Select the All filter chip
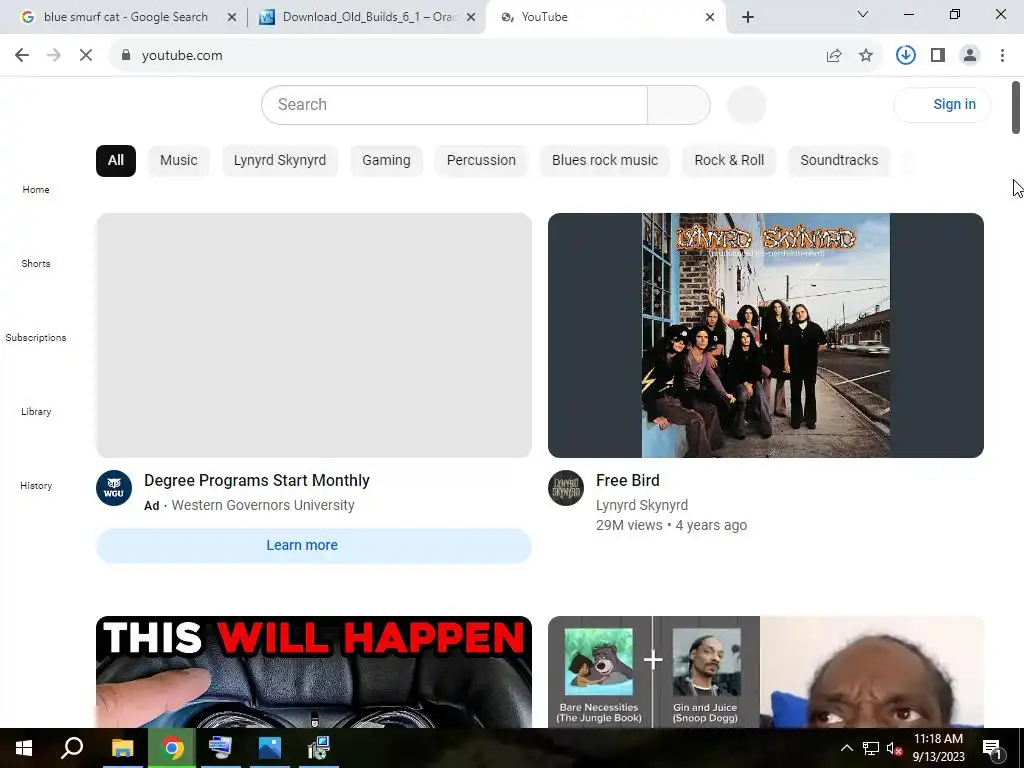The height and width of the screenshot is (768, 1024). click(116, 161)
